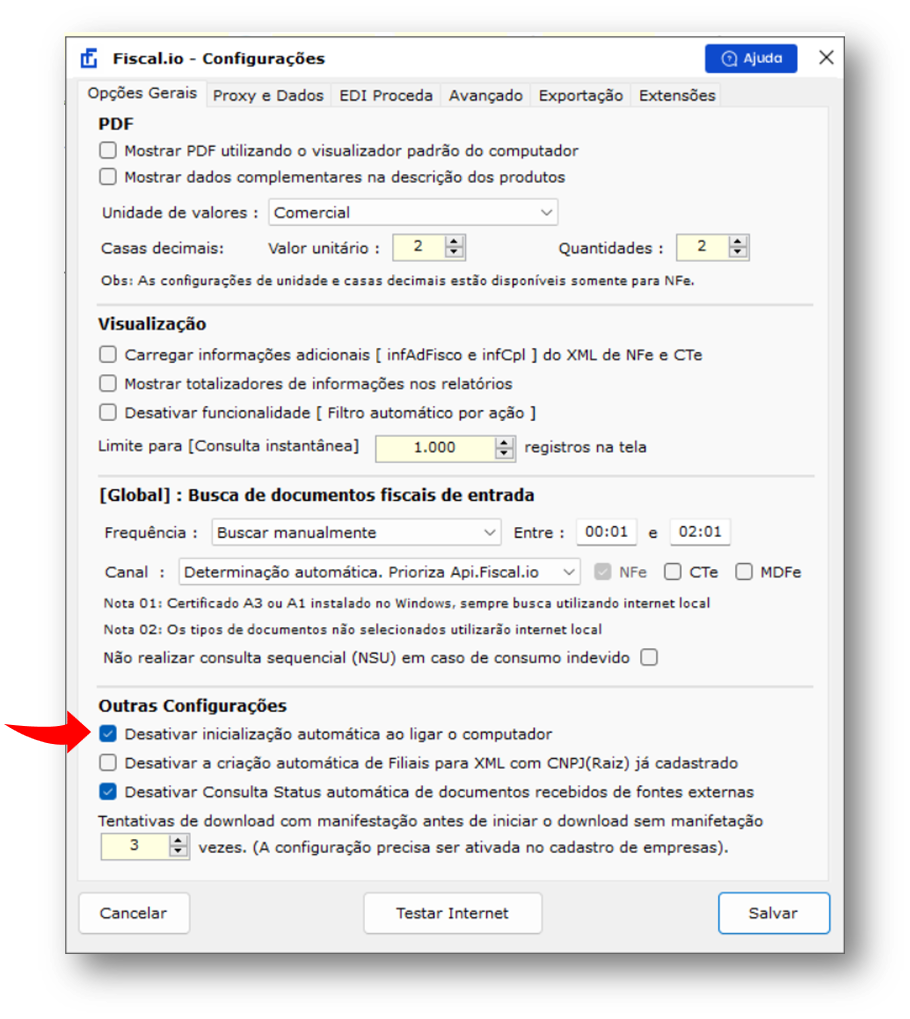Viewport: 910px width, 1019px height.
Task: Close the Configurações dialog window
Action: point(826,58)
